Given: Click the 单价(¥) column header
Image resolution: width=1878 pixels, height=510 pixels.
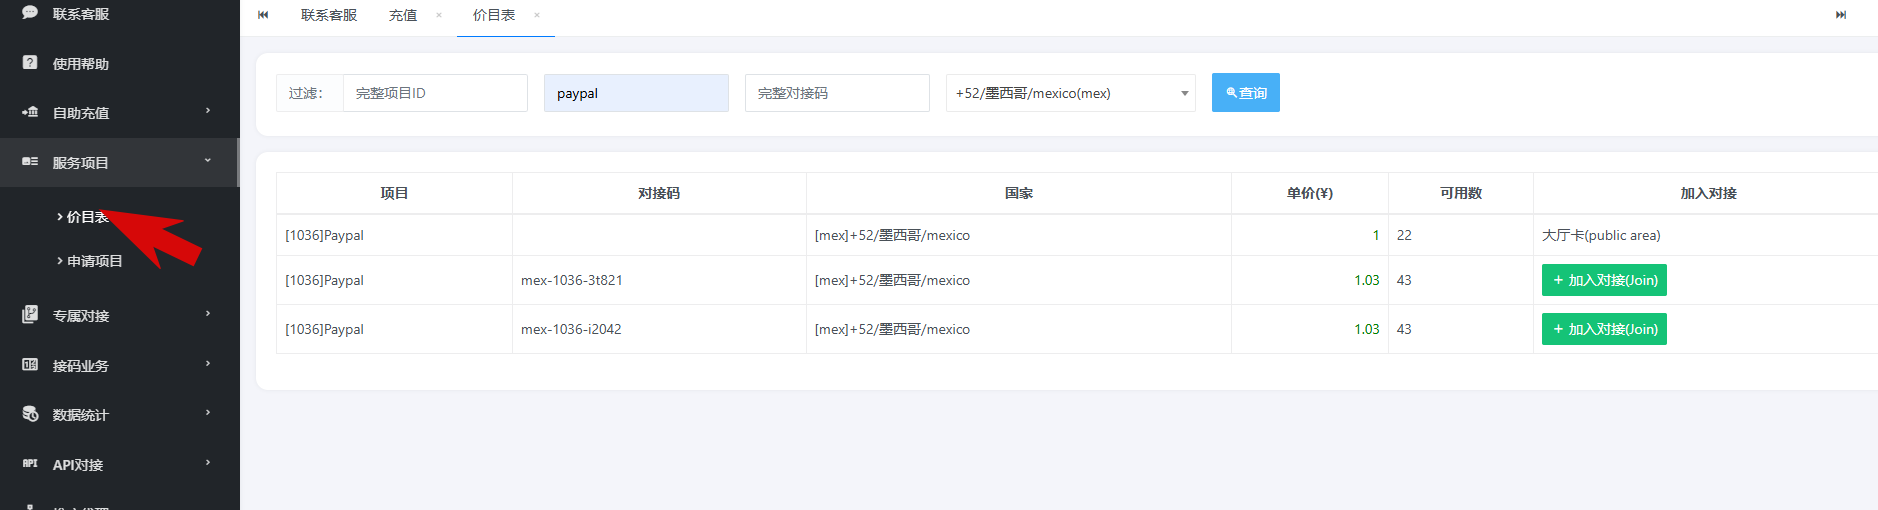Looking at the screenshot, I should pyautogui.click(x=1310, y=193).
